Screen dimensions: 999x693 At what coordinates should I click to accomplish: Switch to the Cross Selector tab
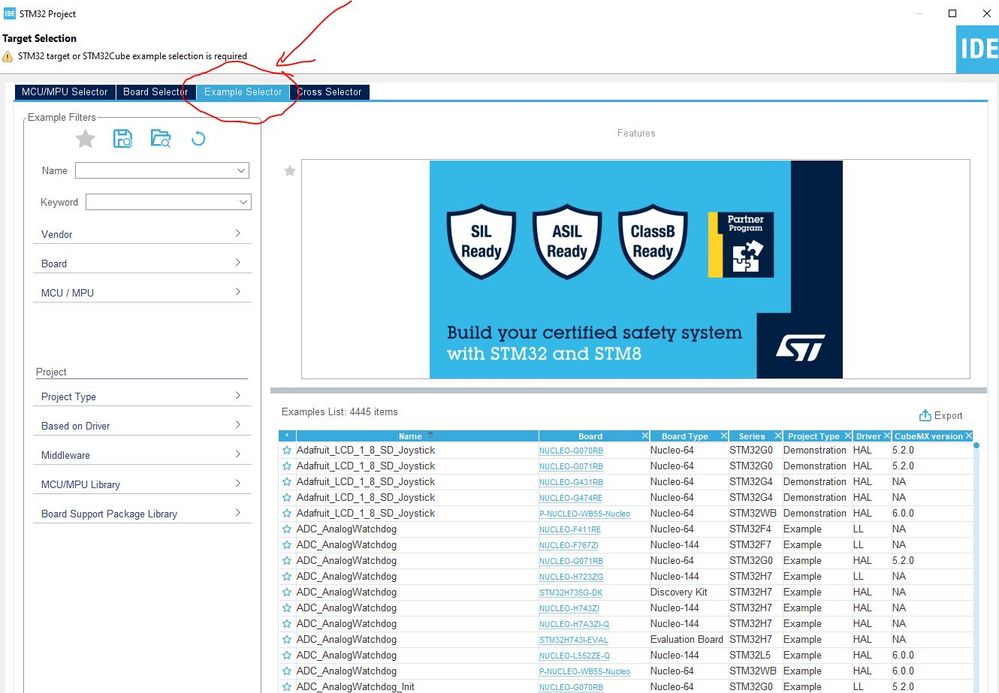tap(329, 92)
